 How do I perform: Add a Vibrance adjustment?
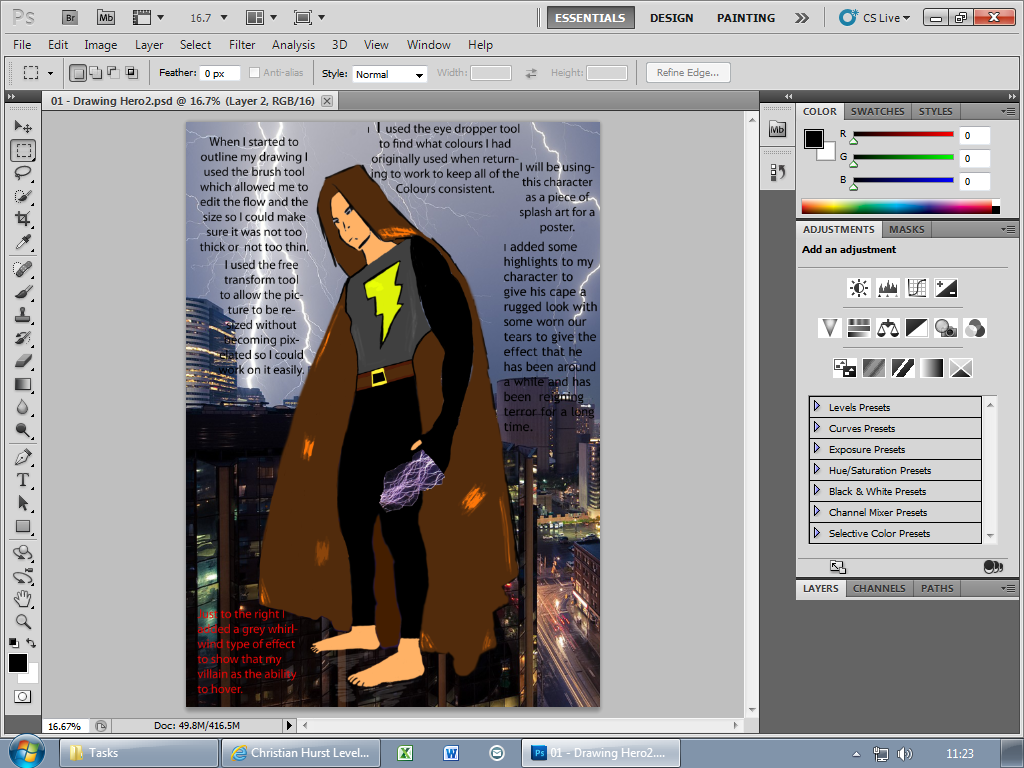(x=829, y=328)
